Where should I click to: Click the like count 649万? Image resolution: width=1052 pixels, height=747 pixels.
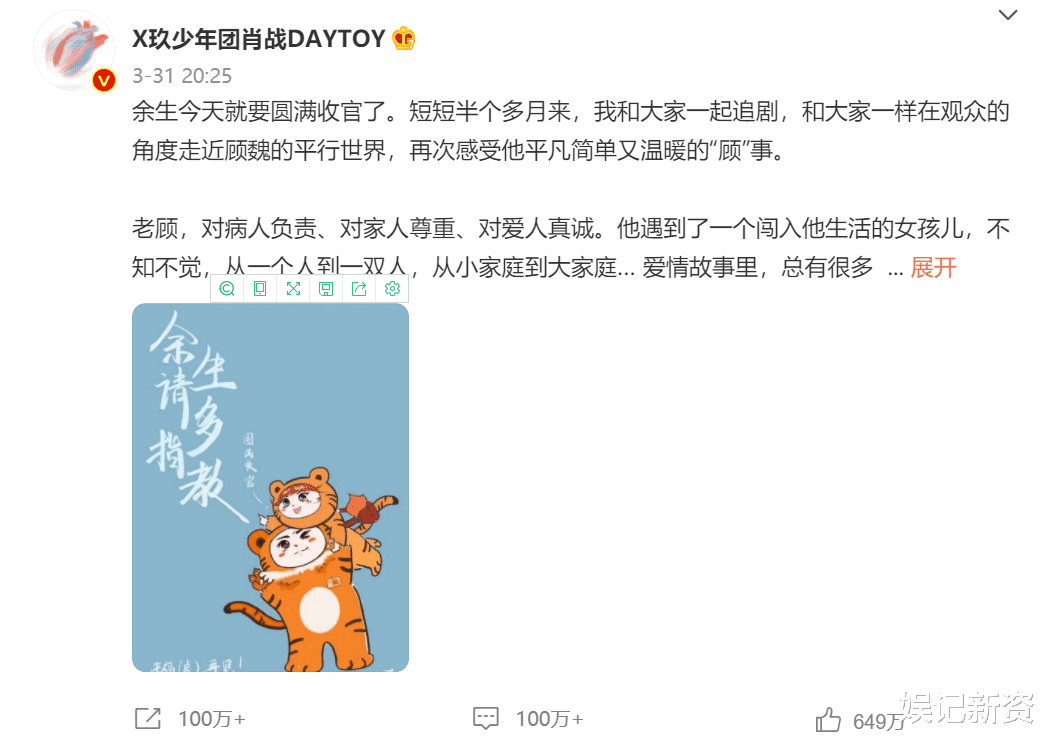(x=878, y=721)
